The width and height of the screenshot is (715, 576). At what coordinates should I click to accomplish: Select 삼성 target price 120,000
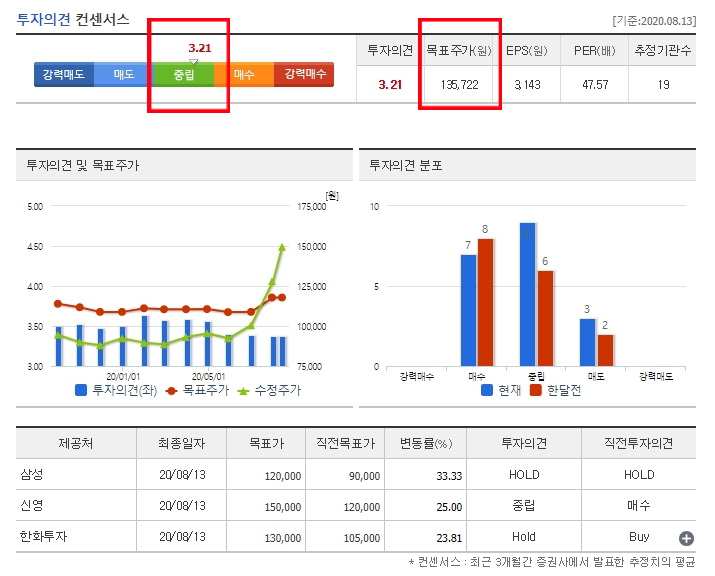point(283,476)
